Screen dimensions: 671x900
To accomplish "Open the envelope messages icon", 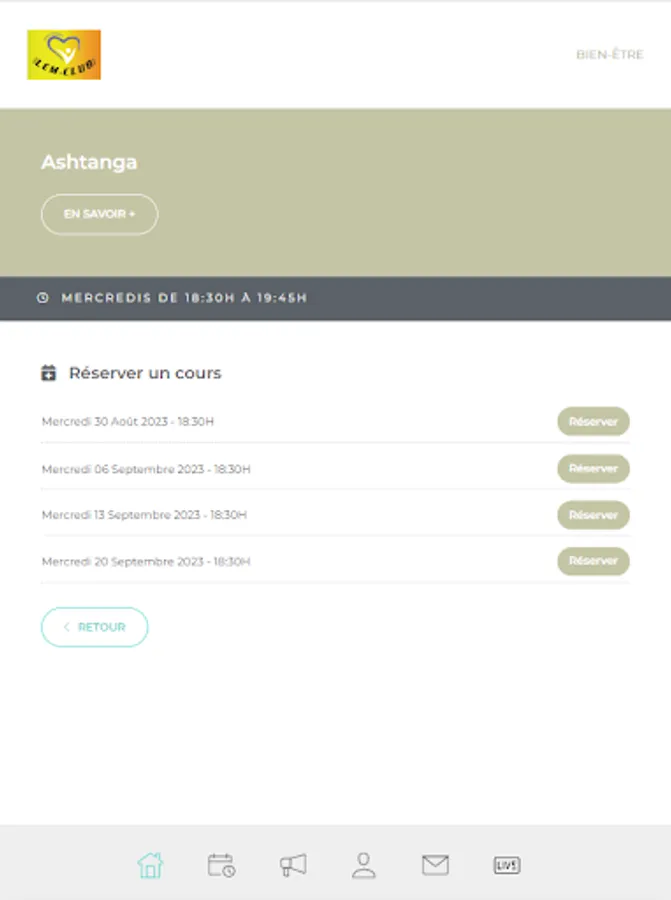I will coord(435,865).
